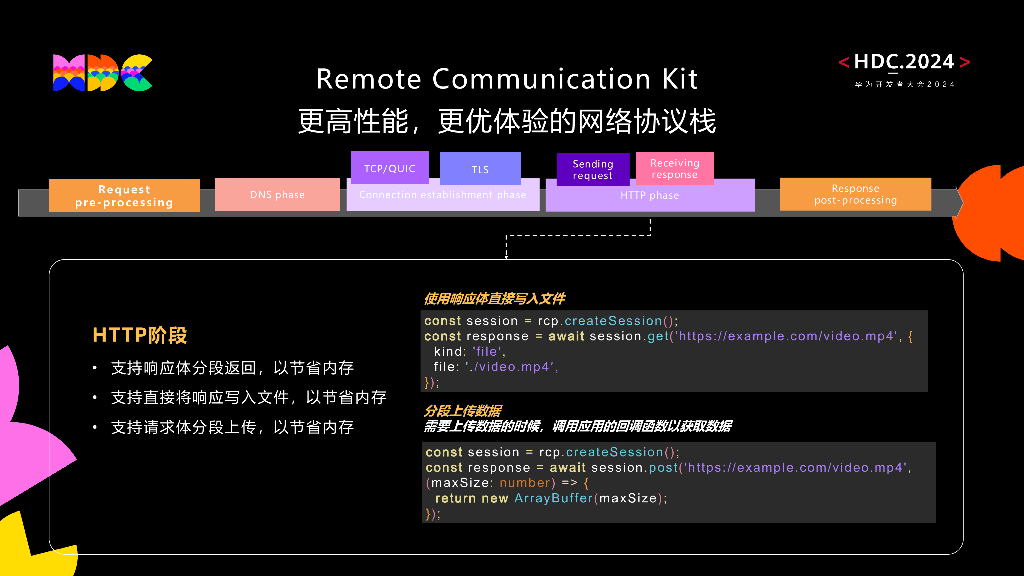Viewport: 1024px width, 576px height.
Task: Click the purple Sending request block
Action: point(591,168)
